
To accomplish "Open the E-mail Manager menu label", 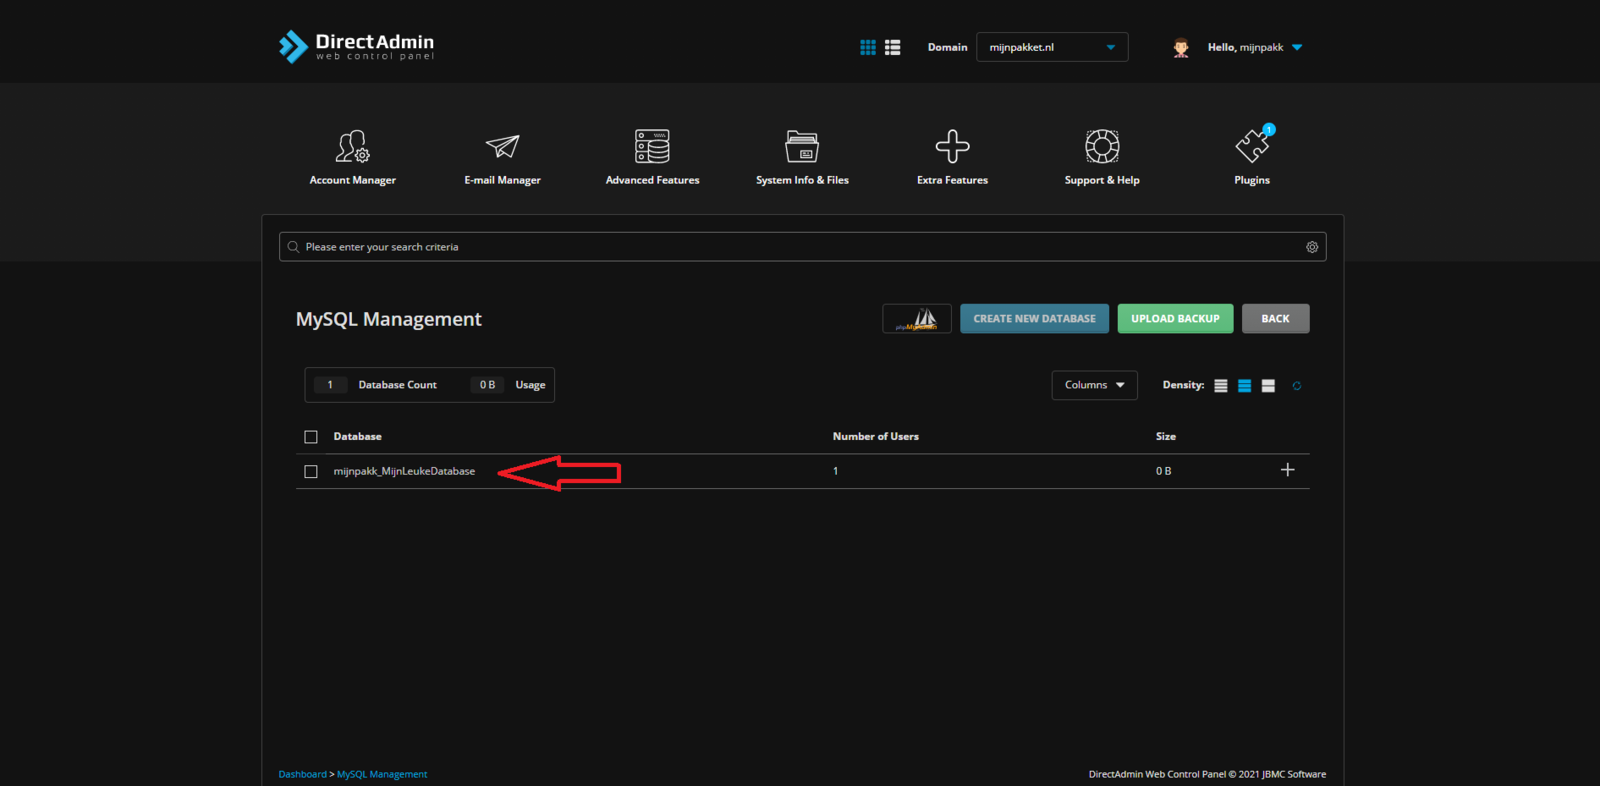I will click(x=502, y=180).
